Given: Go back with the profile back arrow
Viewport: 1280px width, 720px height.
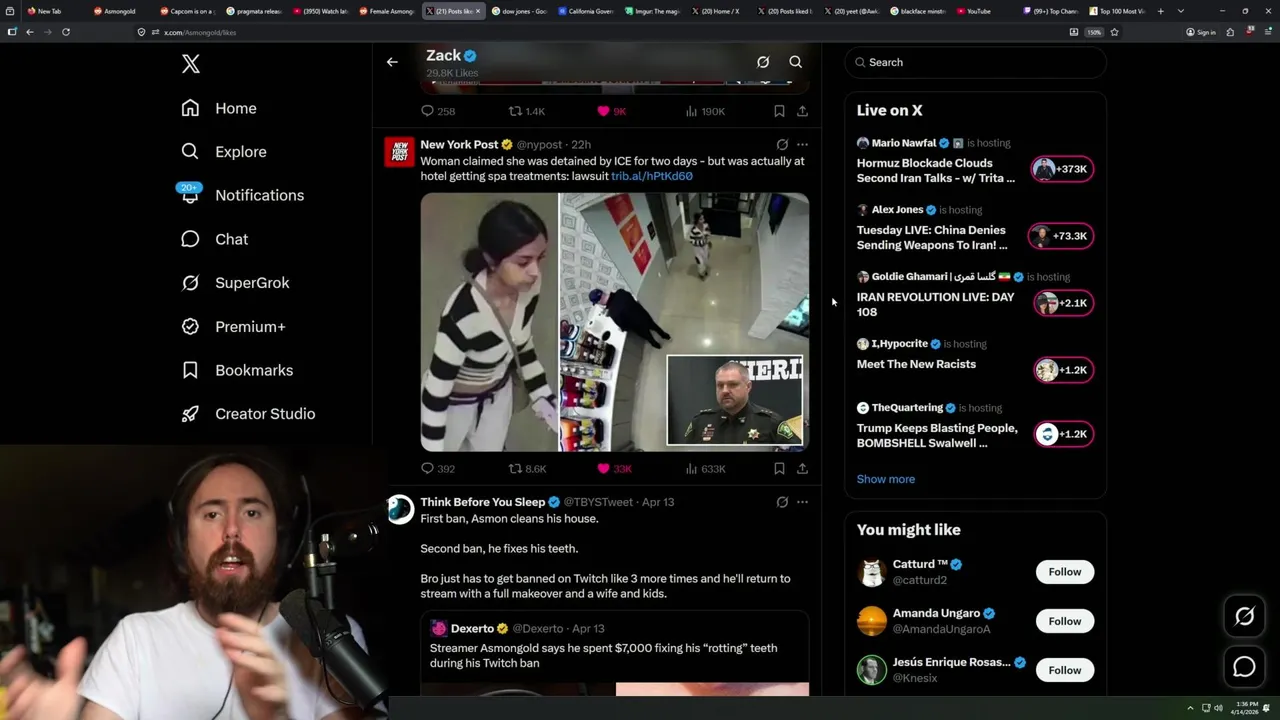Looking at the screenshot, I should click(x=392, y=62).
